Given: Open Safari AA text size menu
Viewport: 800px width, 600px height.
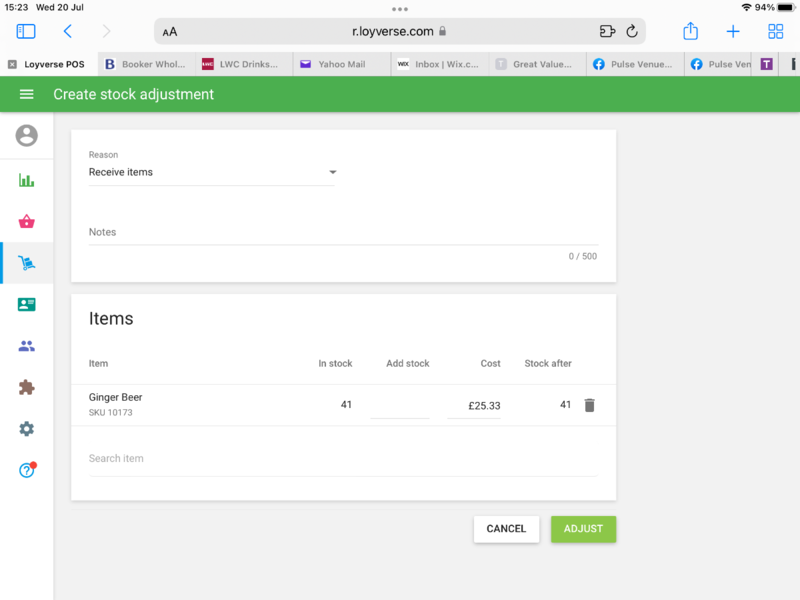Looking at the screenshot, I should point(170,32).
